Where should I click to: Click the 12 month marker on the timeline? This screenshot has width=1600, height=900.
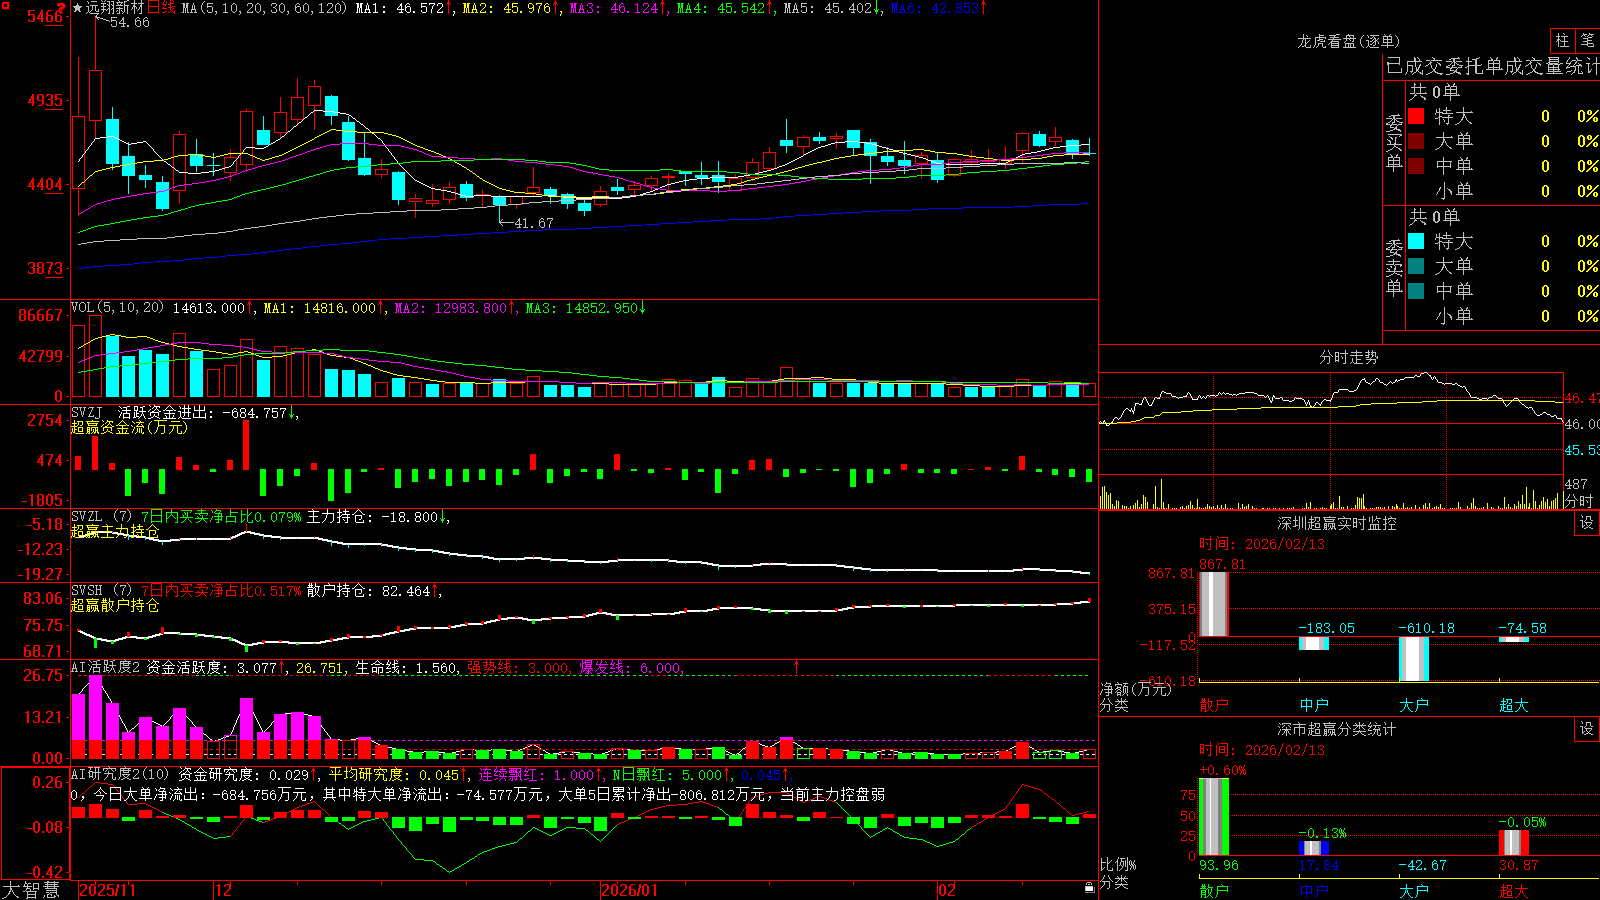coord(224,890)
